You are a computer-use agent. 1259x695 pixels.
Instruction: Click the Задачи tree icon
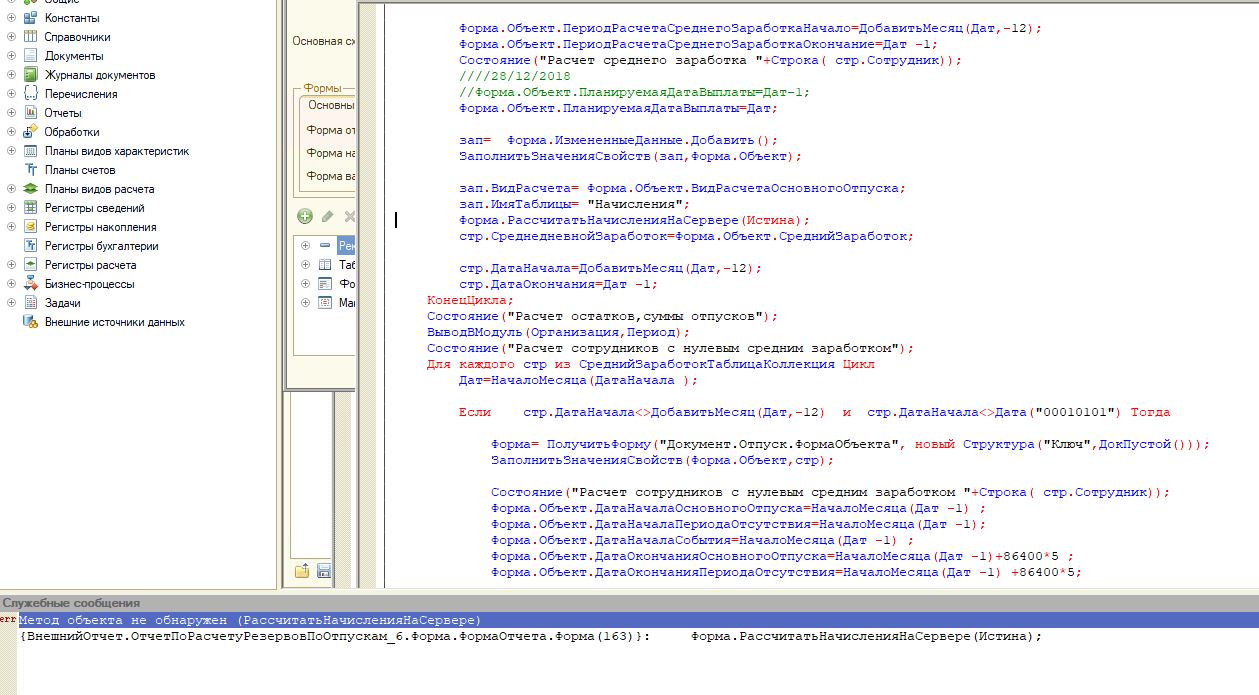click(x=30, y=303)
